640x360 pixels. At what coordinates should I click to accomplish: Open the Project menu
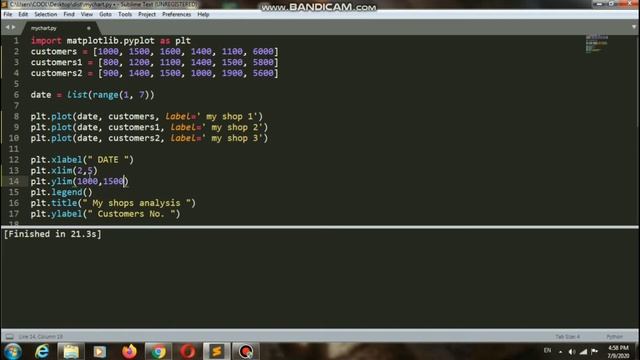tap(147, 14)
